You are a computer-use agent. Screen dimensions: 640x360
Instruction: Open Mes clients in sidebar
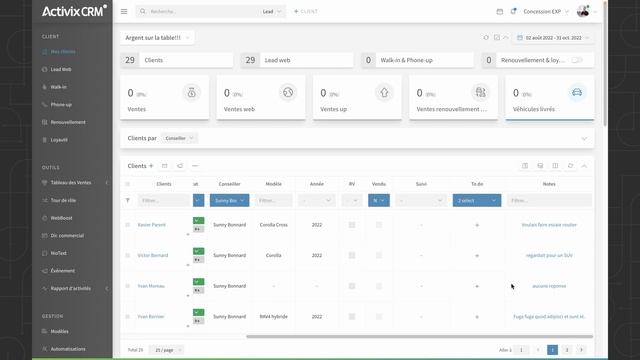tap(63, 52)
